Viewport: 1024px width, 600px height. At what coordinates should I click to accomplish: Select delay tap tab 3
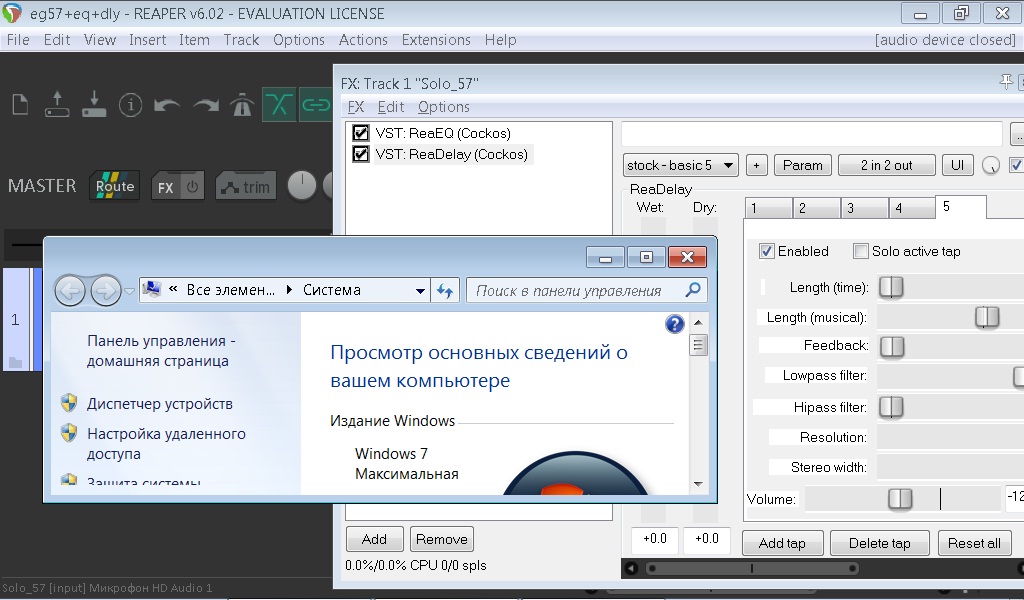click(865, 208)
